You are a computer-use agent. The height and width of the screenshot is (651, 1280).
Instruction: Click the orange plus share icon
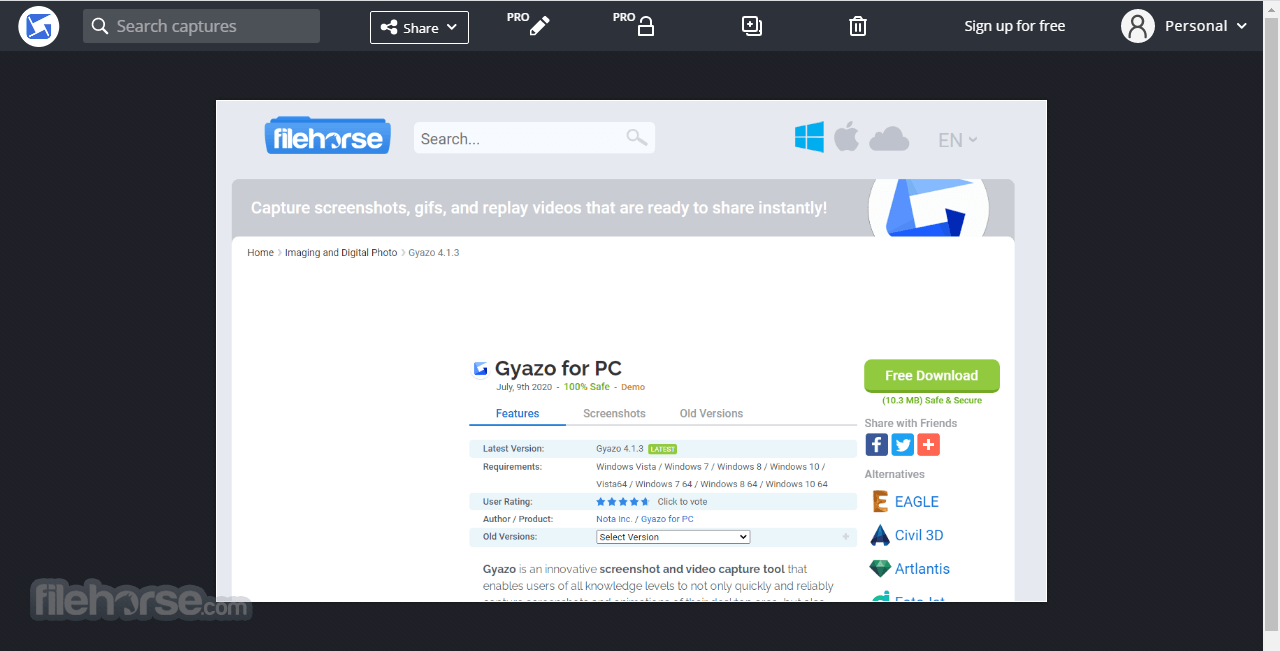click(x=929, y=445)
